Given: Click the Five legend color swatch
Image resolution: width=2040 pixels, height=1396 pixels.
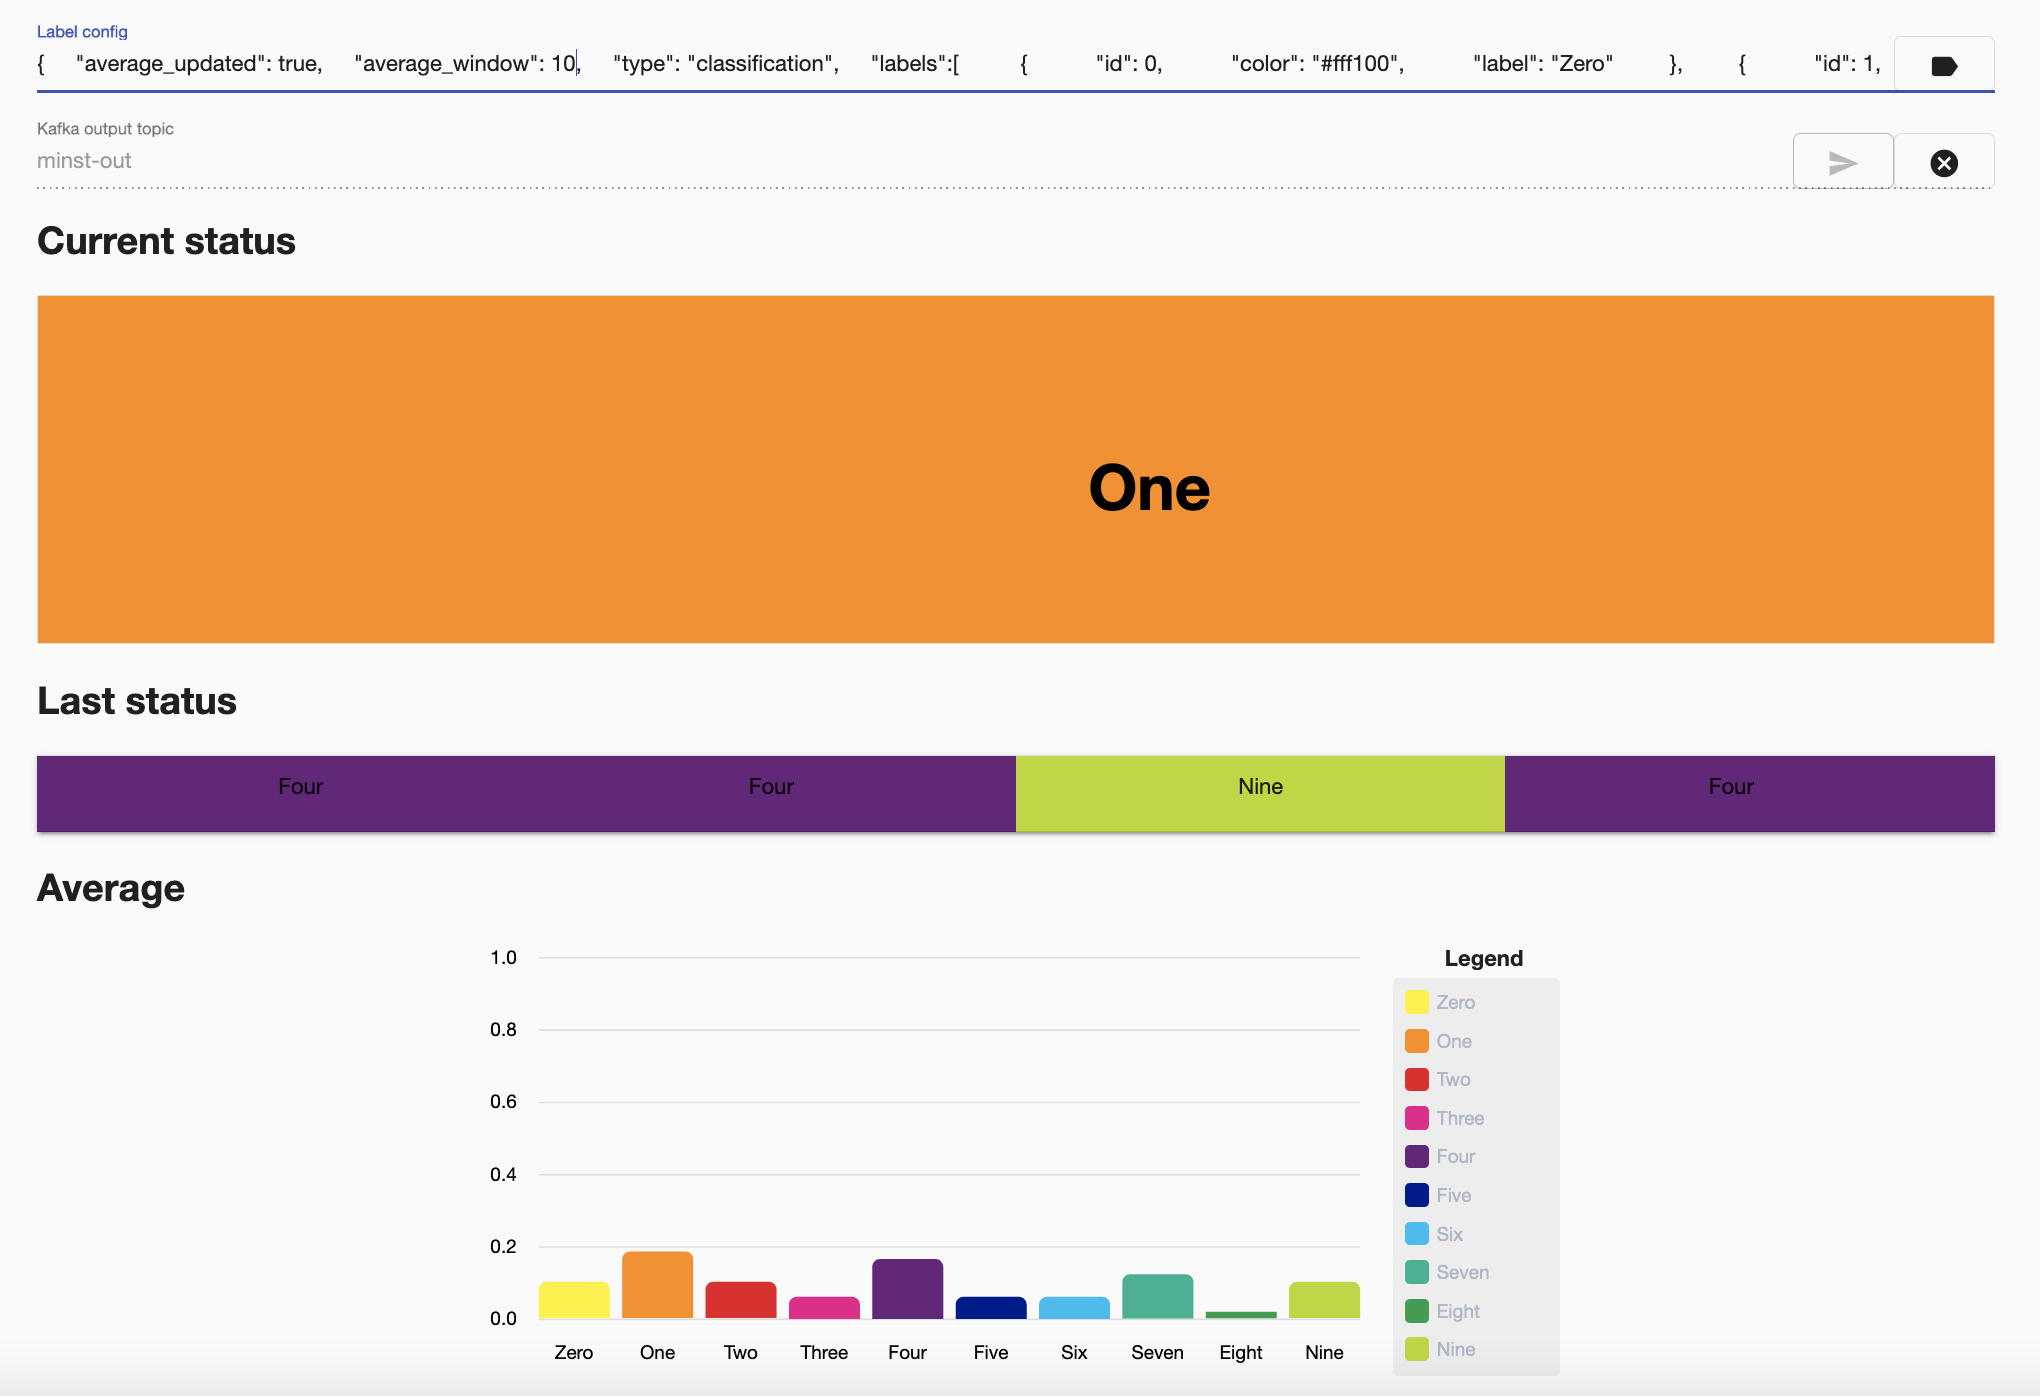Looking at the screenshot, I should click(1416, 1195).
